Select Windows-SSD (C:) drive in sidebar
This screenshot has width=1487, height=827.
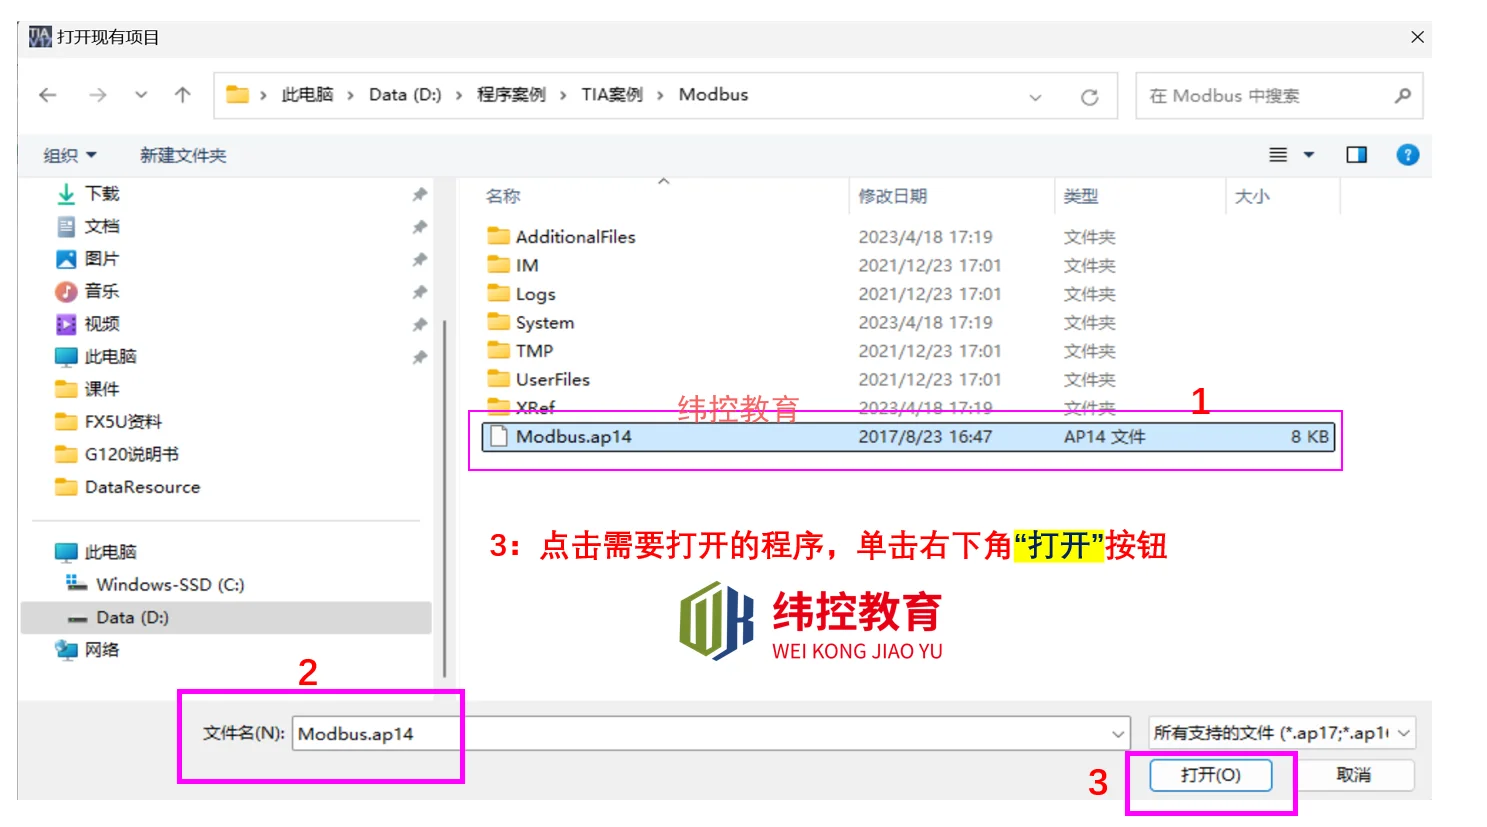pyautogui.click(x=169, y=585)
